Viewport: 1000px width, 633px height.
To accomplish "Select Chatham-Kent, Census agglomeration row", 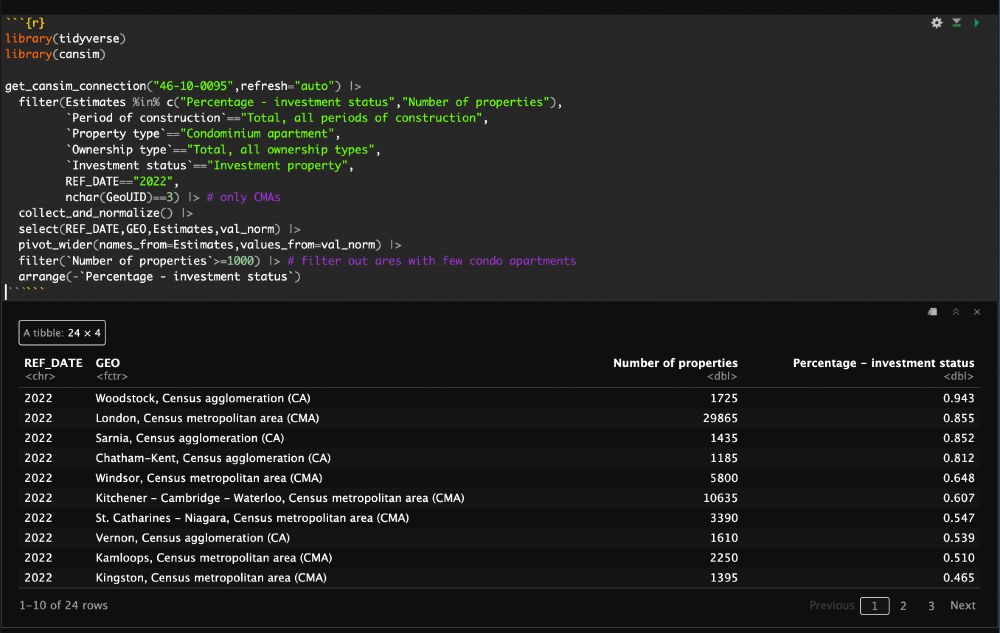I will pyautogui.click(x=499, y=458).
